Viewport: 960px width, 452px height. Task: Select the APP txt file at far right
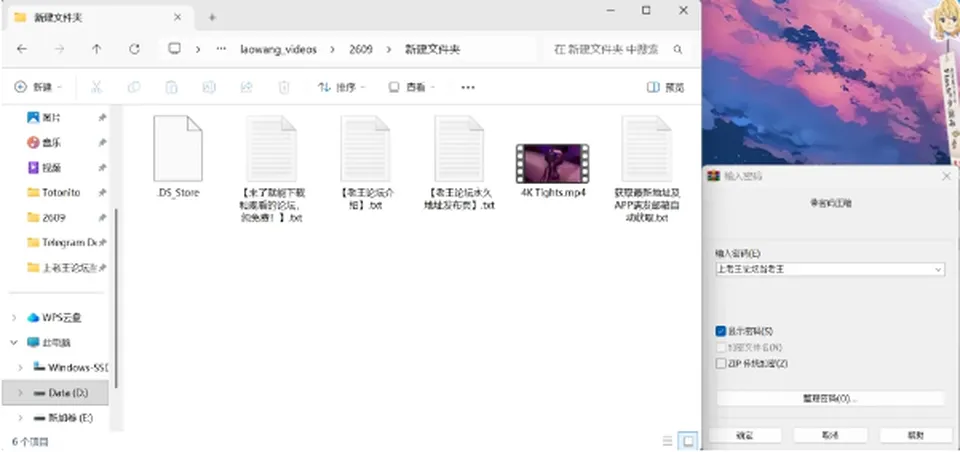(x=647, y=168)
